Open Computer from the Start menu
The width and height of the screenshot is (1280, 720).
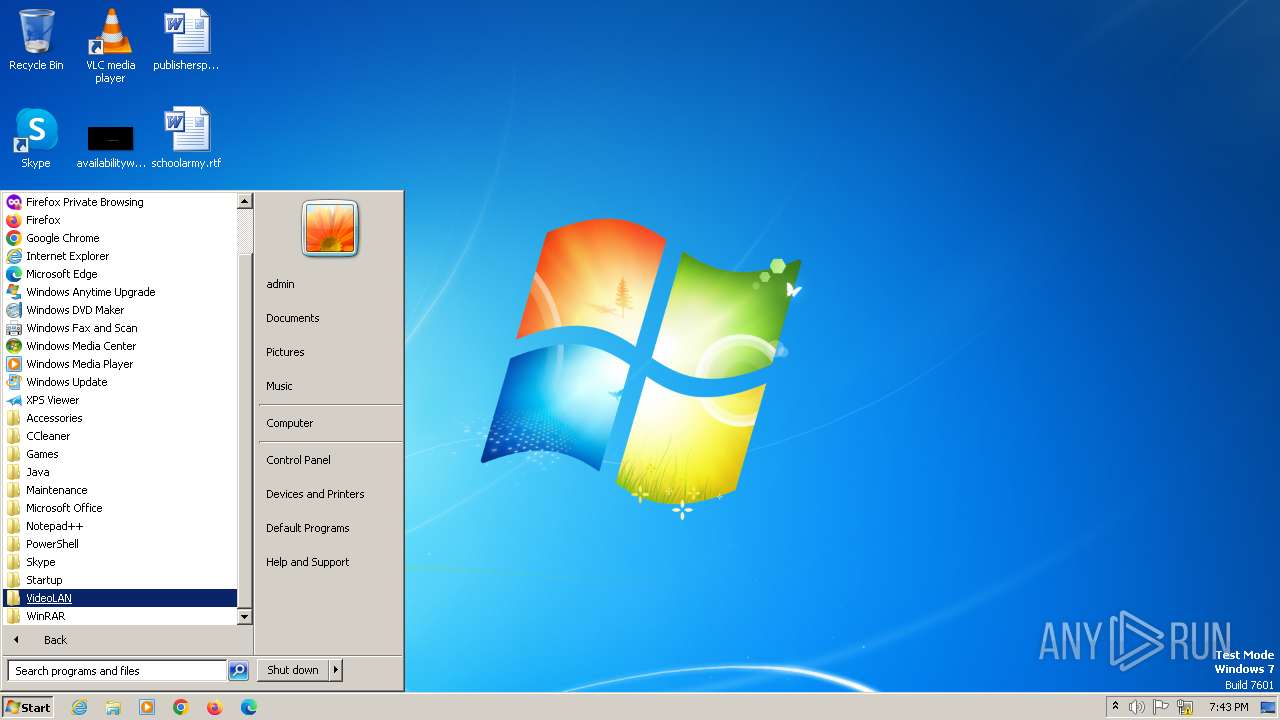click(330, 423)
